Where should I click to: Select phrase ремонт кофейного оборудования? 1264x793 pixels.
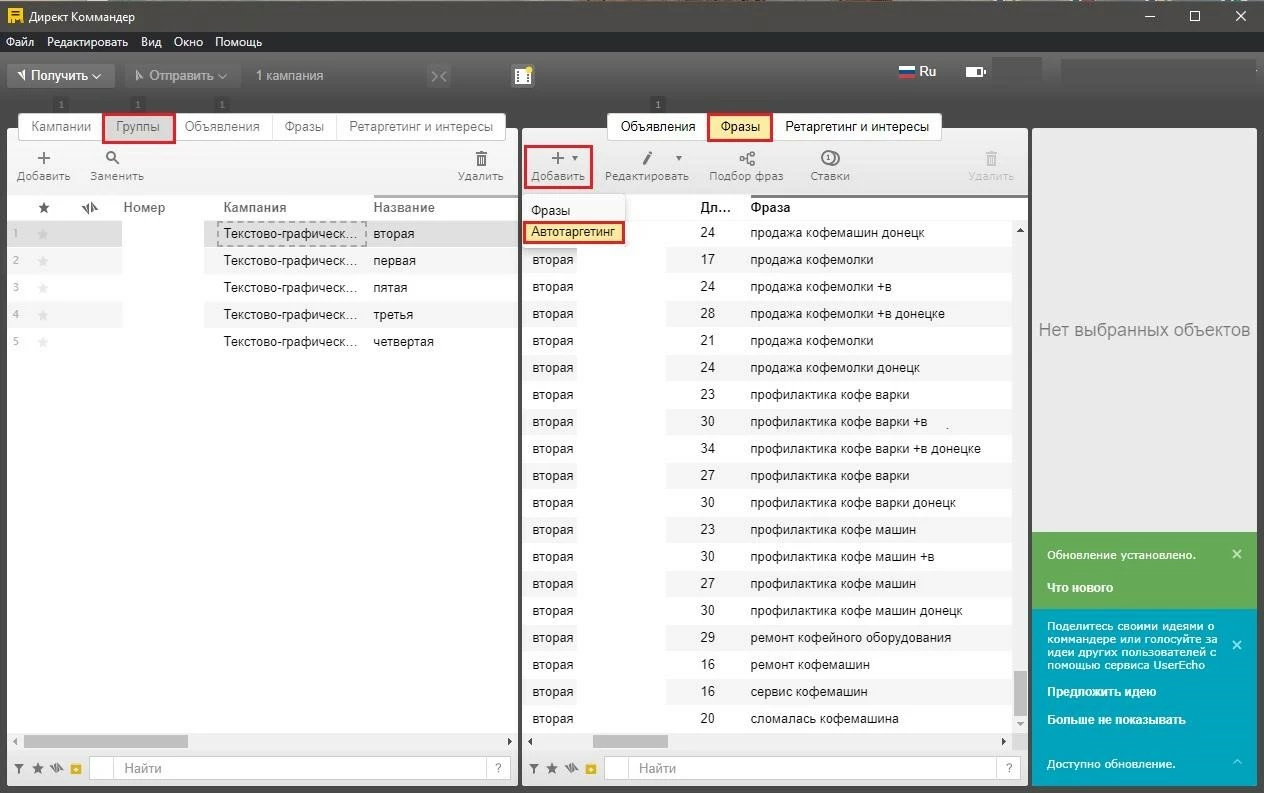[850, 637]
